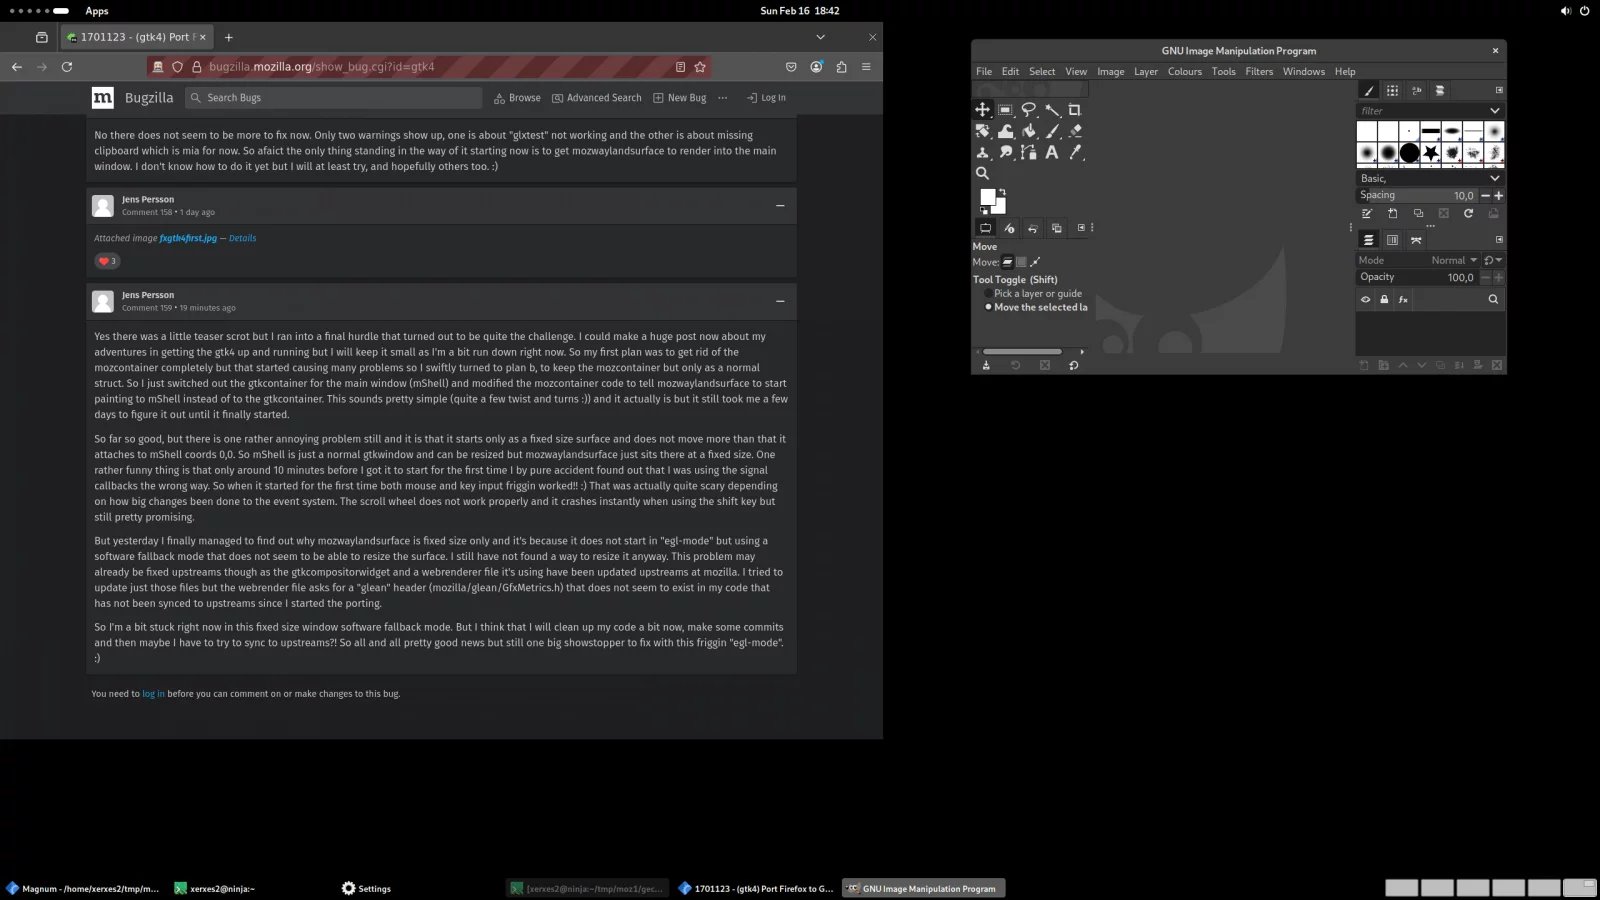Screen dimensions: 1600x900
Task: Toggle the layer effects fx column header
Action: (x=1403, y=299)
